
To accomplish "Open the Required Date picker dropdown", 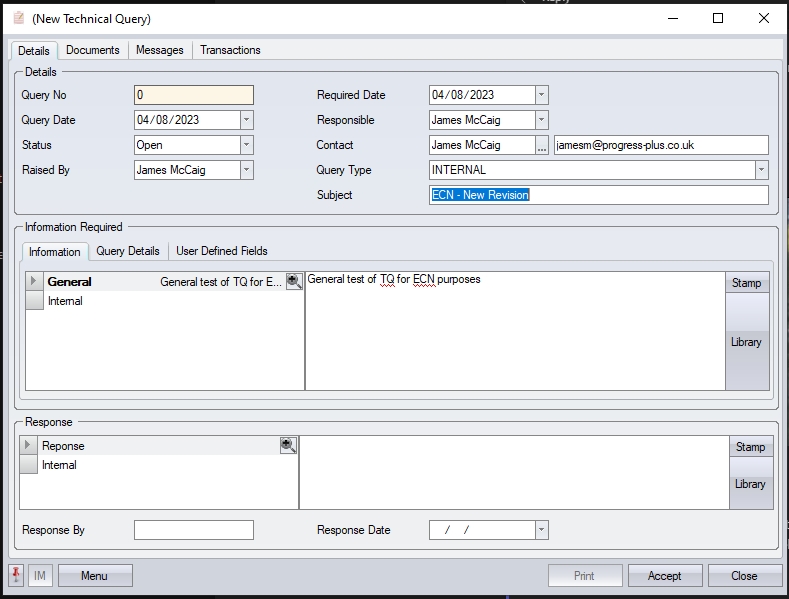I will click(541, 95).
